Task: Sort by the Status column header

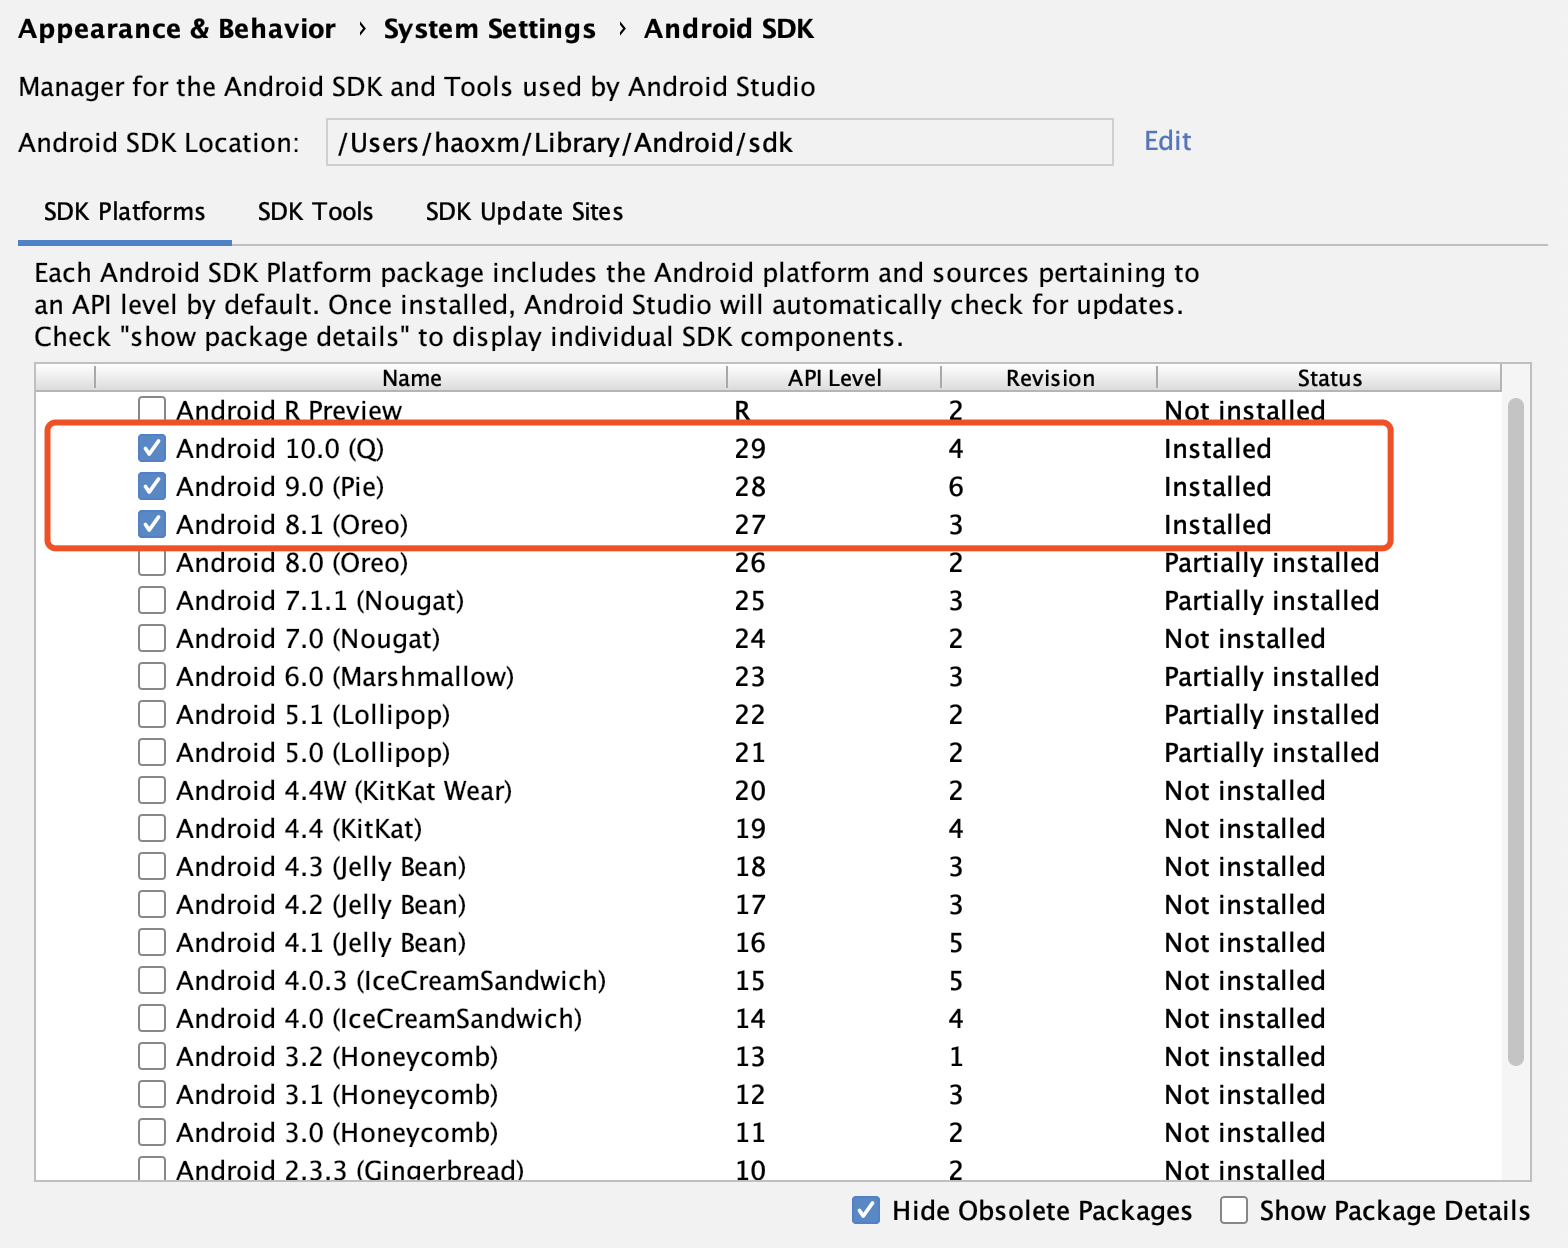Action: coord(1329,378)
